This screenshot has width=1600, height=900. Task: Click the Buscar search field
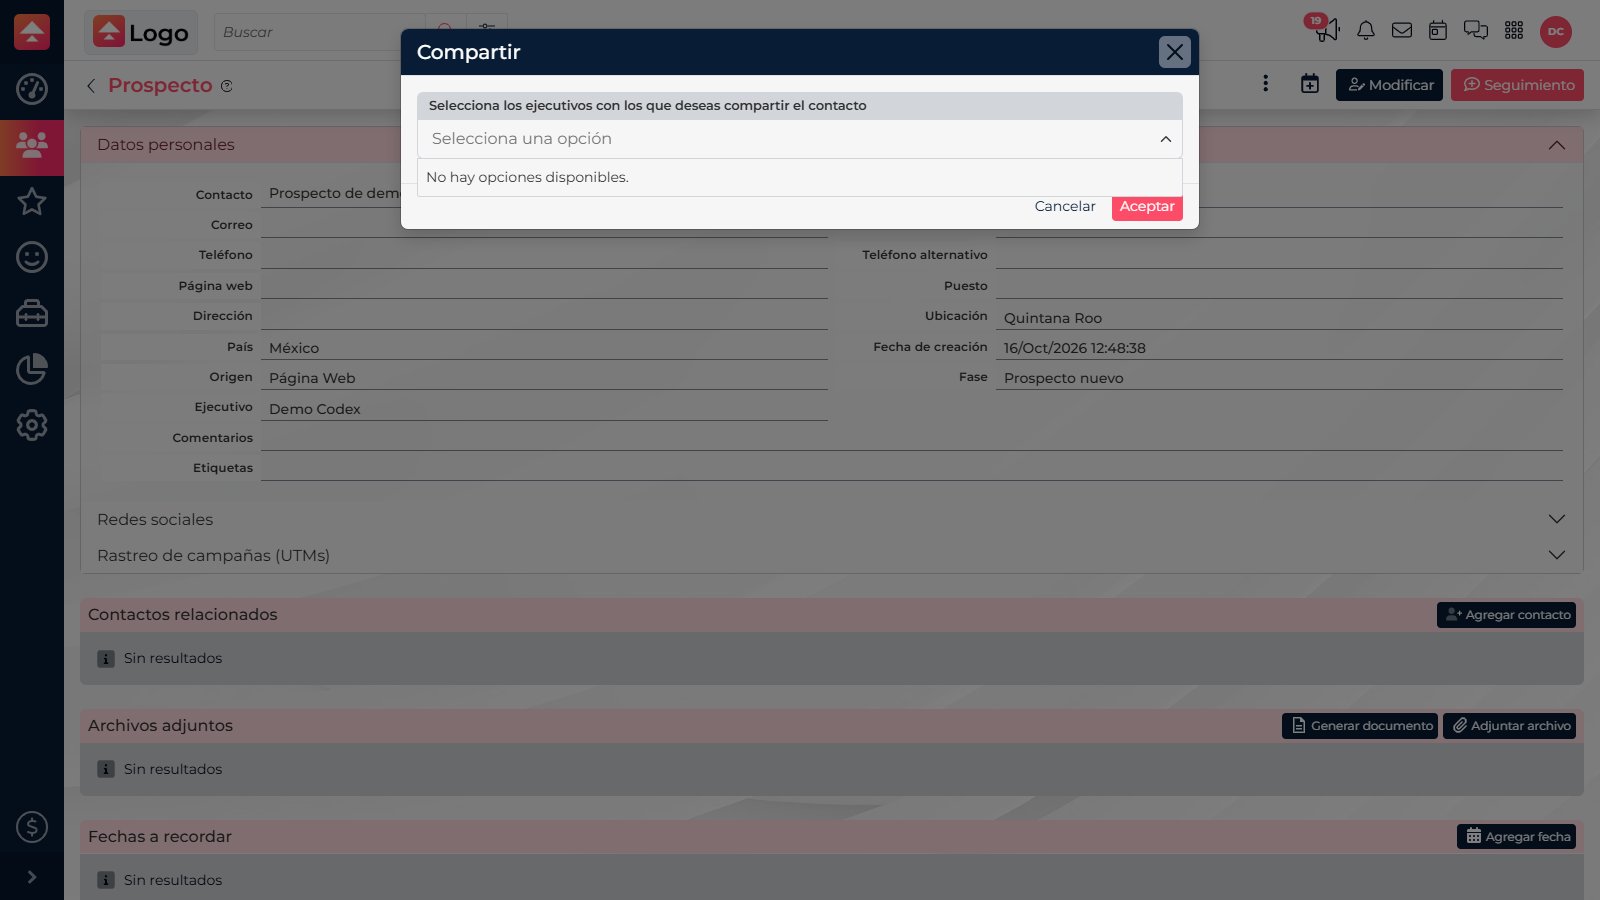320,32
